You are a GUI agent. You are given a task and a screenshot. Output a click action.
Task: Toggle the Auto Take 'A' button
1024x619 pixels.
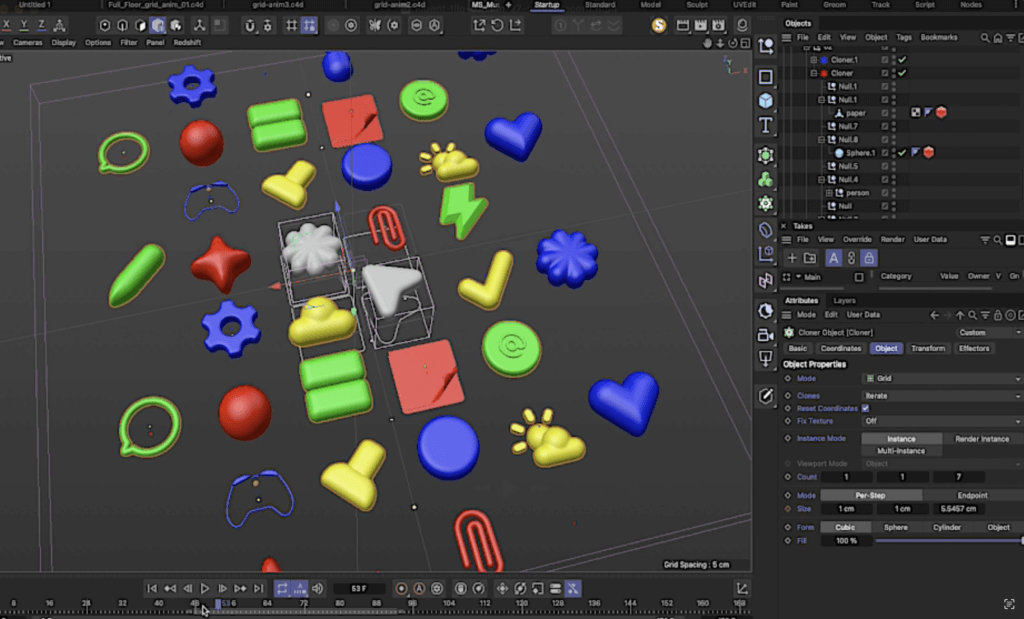coord(833,258)
